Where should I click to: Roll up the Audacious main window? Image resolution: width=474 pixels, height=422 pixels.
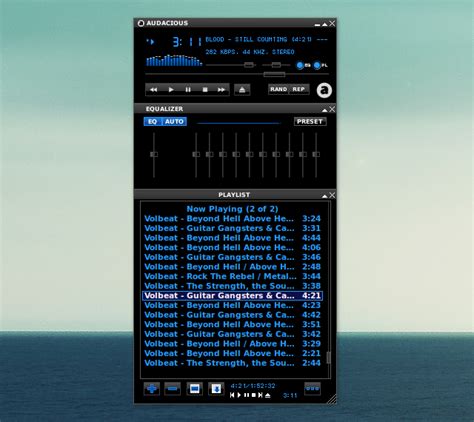325,24
